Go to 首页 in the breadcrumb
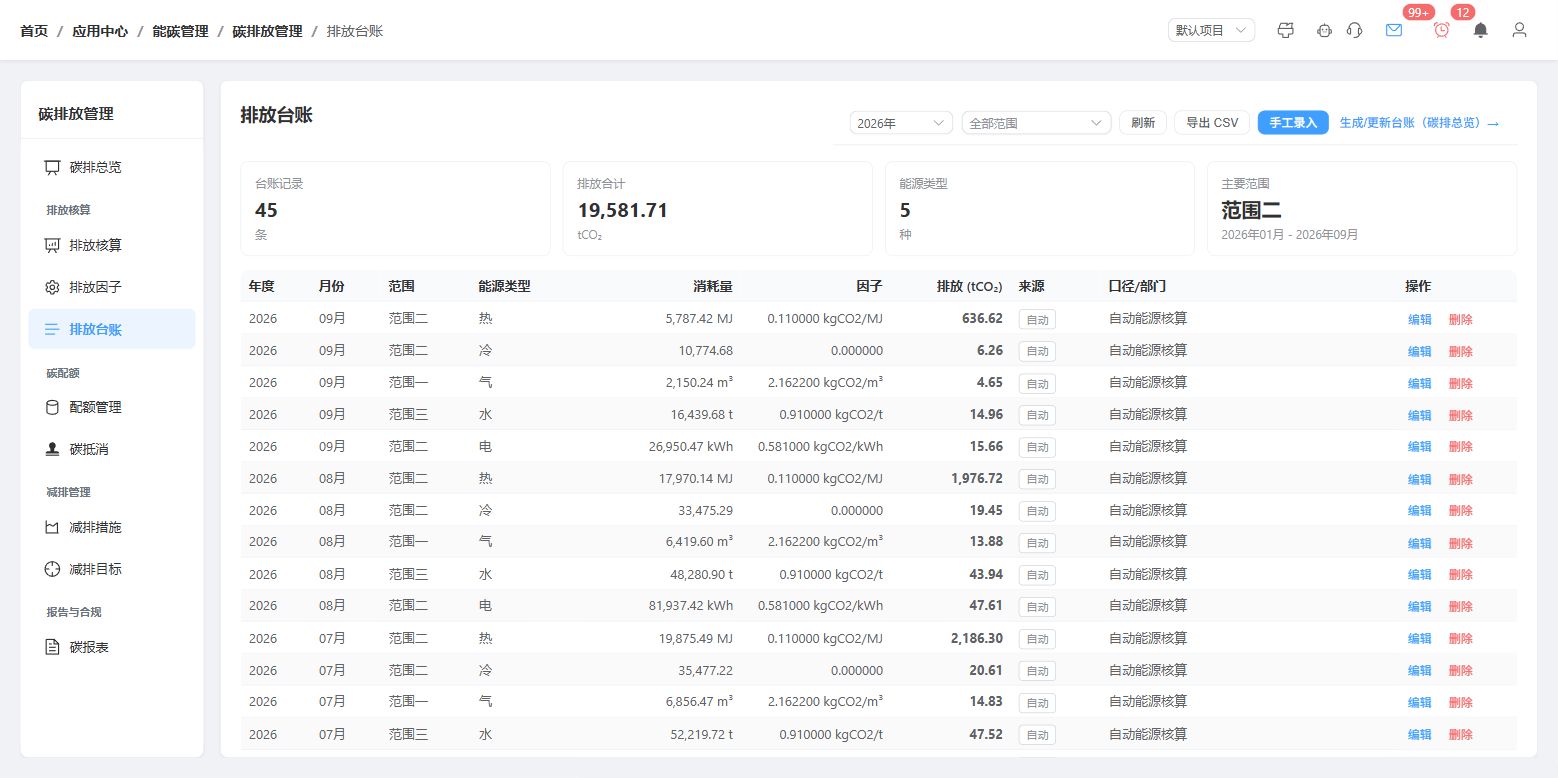This screenshot has width=1558, height=778. click(34, 31)
